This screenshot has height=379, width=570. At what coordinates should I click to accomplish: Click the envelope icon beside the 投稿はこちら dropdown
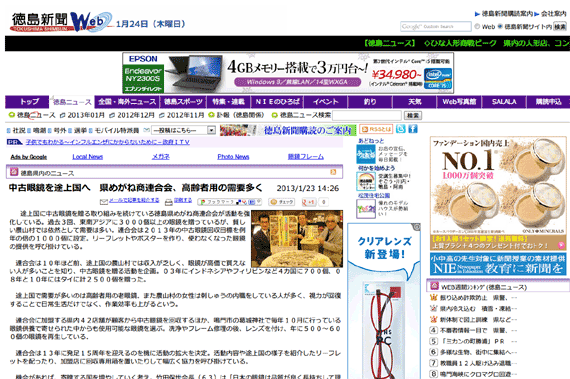pyautogui.click(x=146, y=130)
